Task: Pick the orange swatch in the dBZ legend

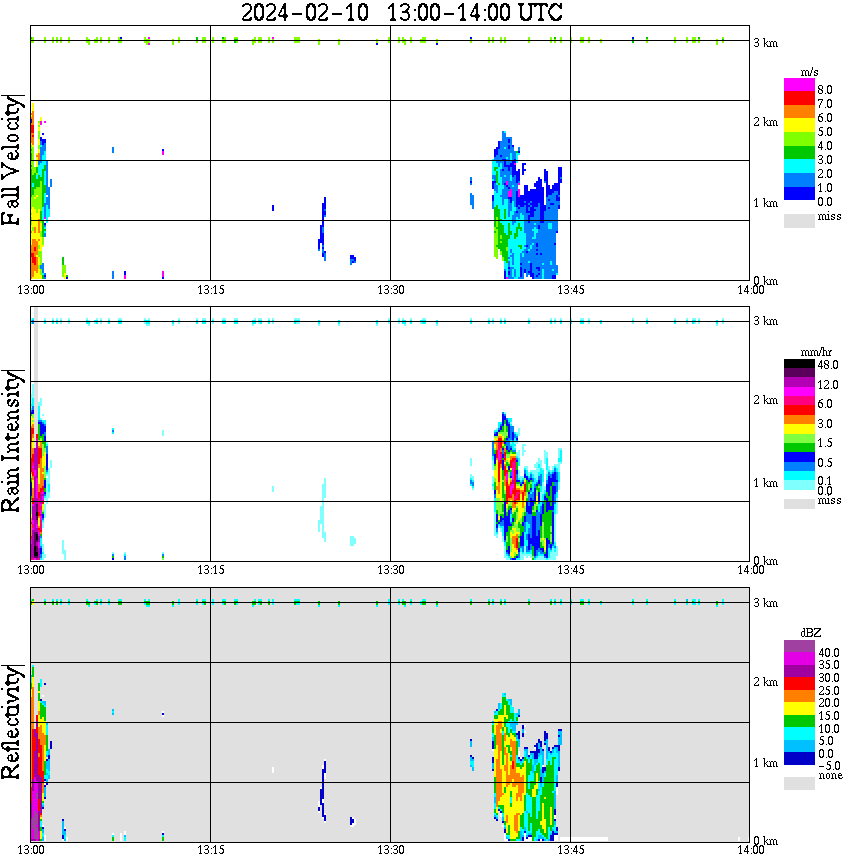Action: coord(799,696)
